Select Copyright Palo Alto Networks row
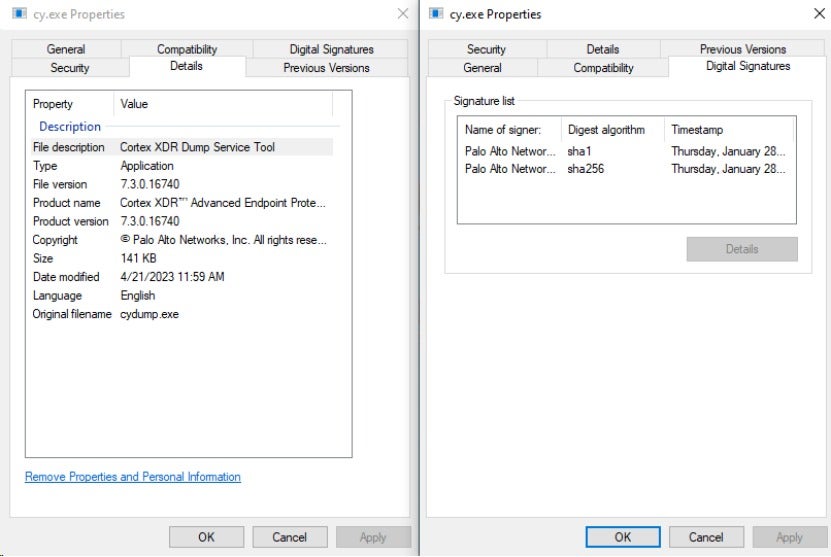 pos(180,240)
